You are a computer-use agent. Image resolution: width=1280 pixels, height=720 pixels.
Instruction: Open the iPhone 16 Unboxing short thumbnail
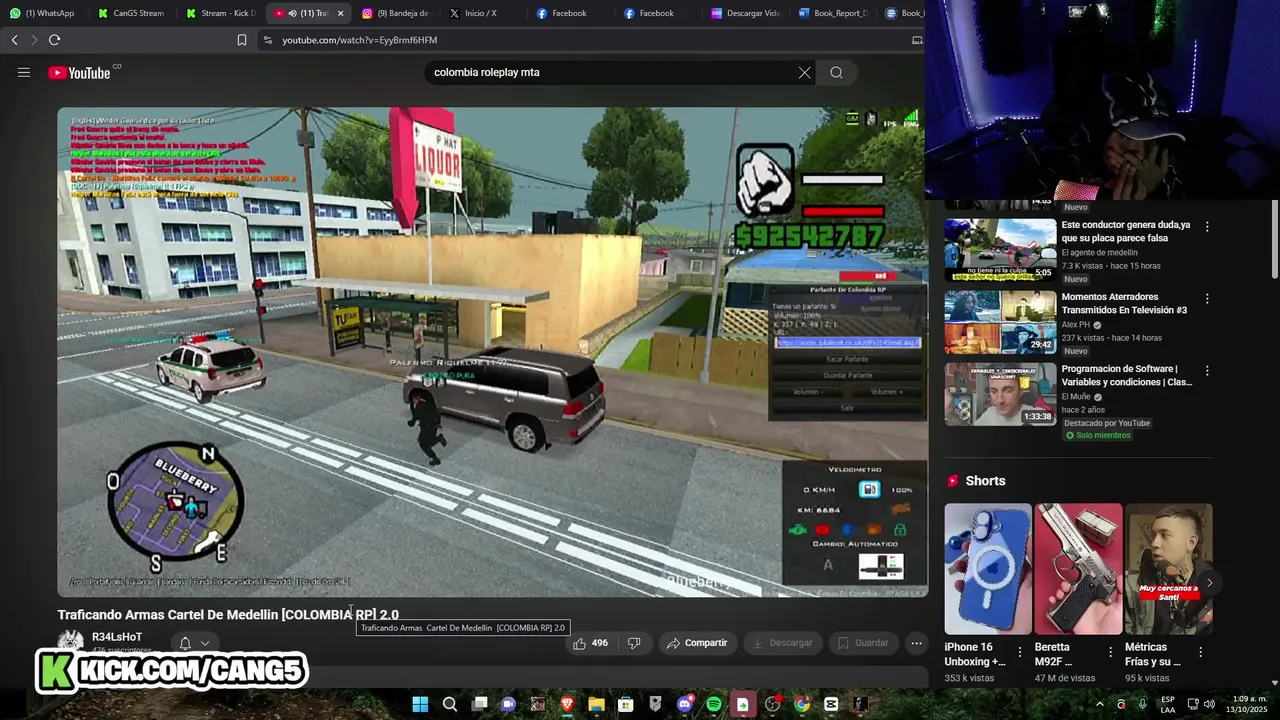coord(988,568)
